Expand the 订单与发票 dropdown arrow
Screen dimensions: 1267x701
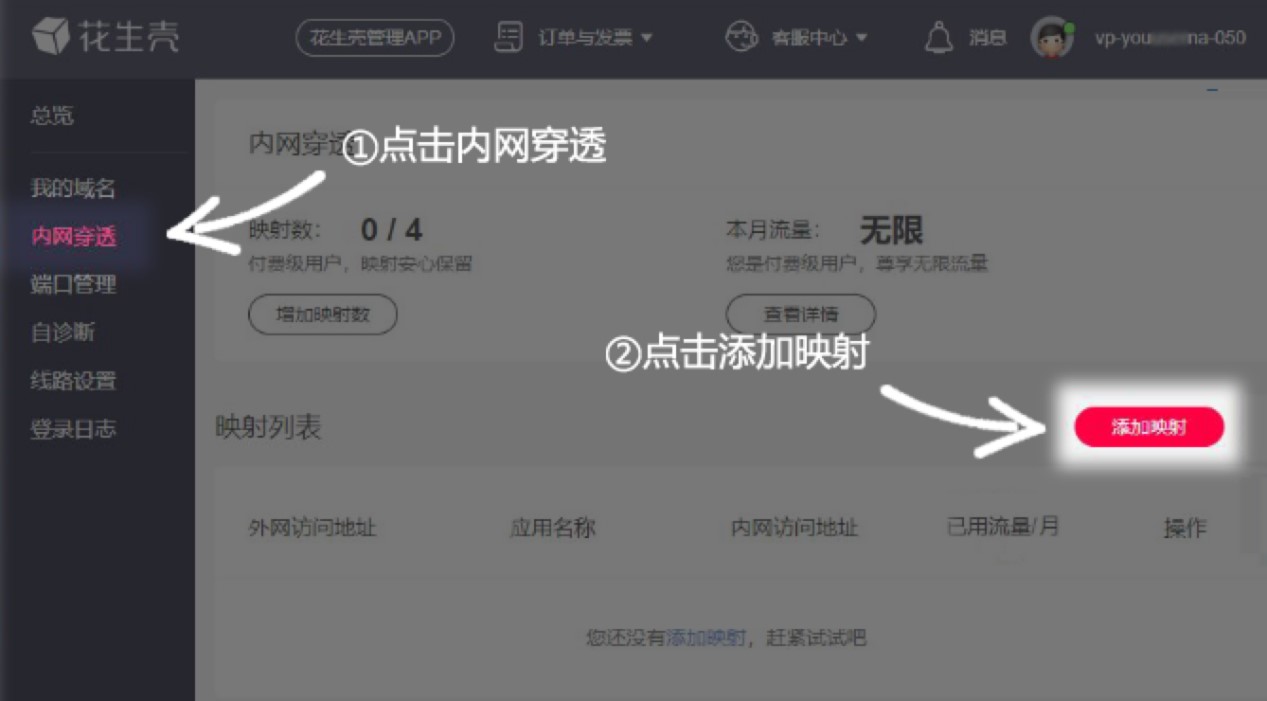[646, 38]
